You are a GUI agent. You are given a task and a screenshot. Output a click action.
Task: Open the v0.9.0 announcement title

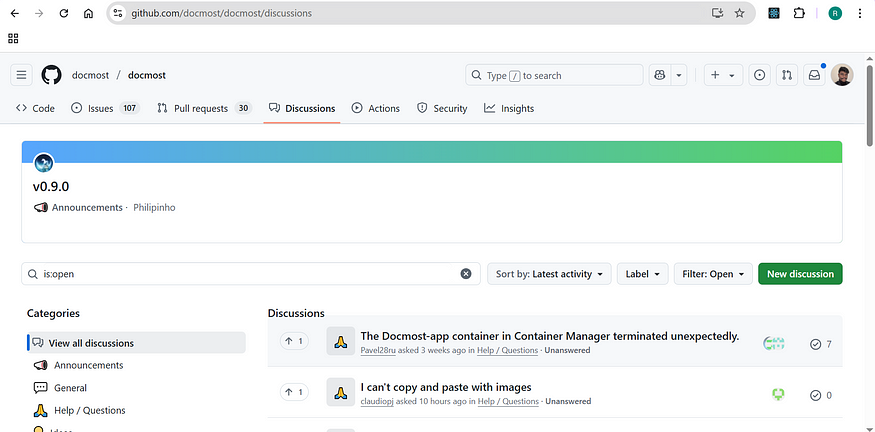coord(51,187)
